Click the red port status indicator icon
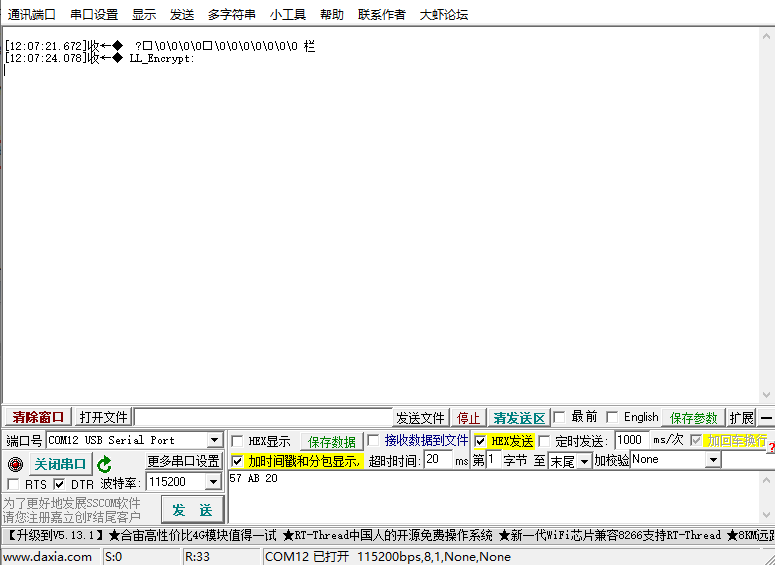Viewport: 775px width, 565px height. [15, 465]
